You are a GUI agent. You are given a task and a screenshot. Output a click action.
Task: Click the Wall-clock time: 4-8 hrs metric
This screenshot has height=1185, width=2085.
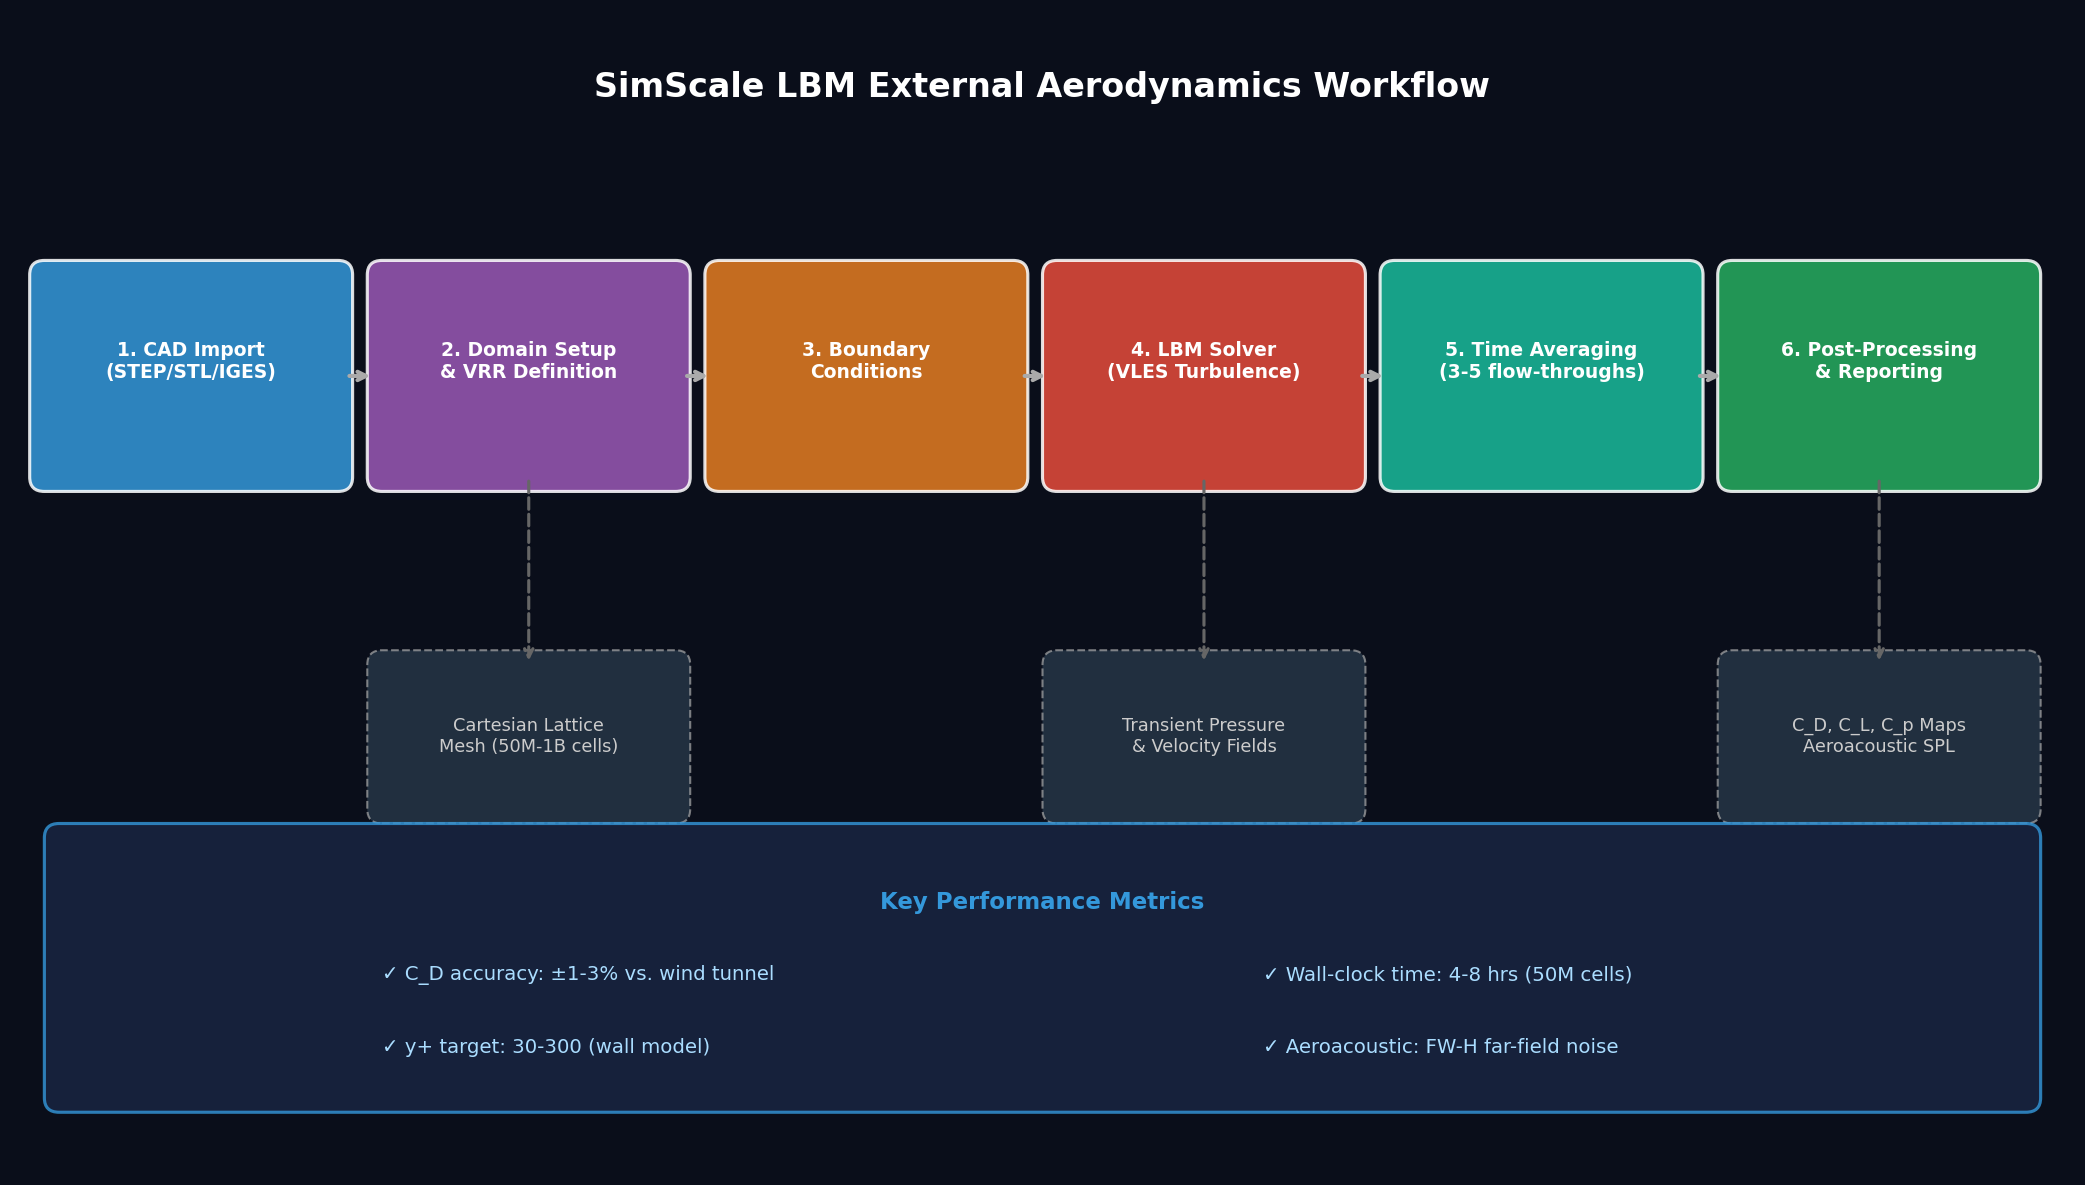click(x=1447, y=974)
